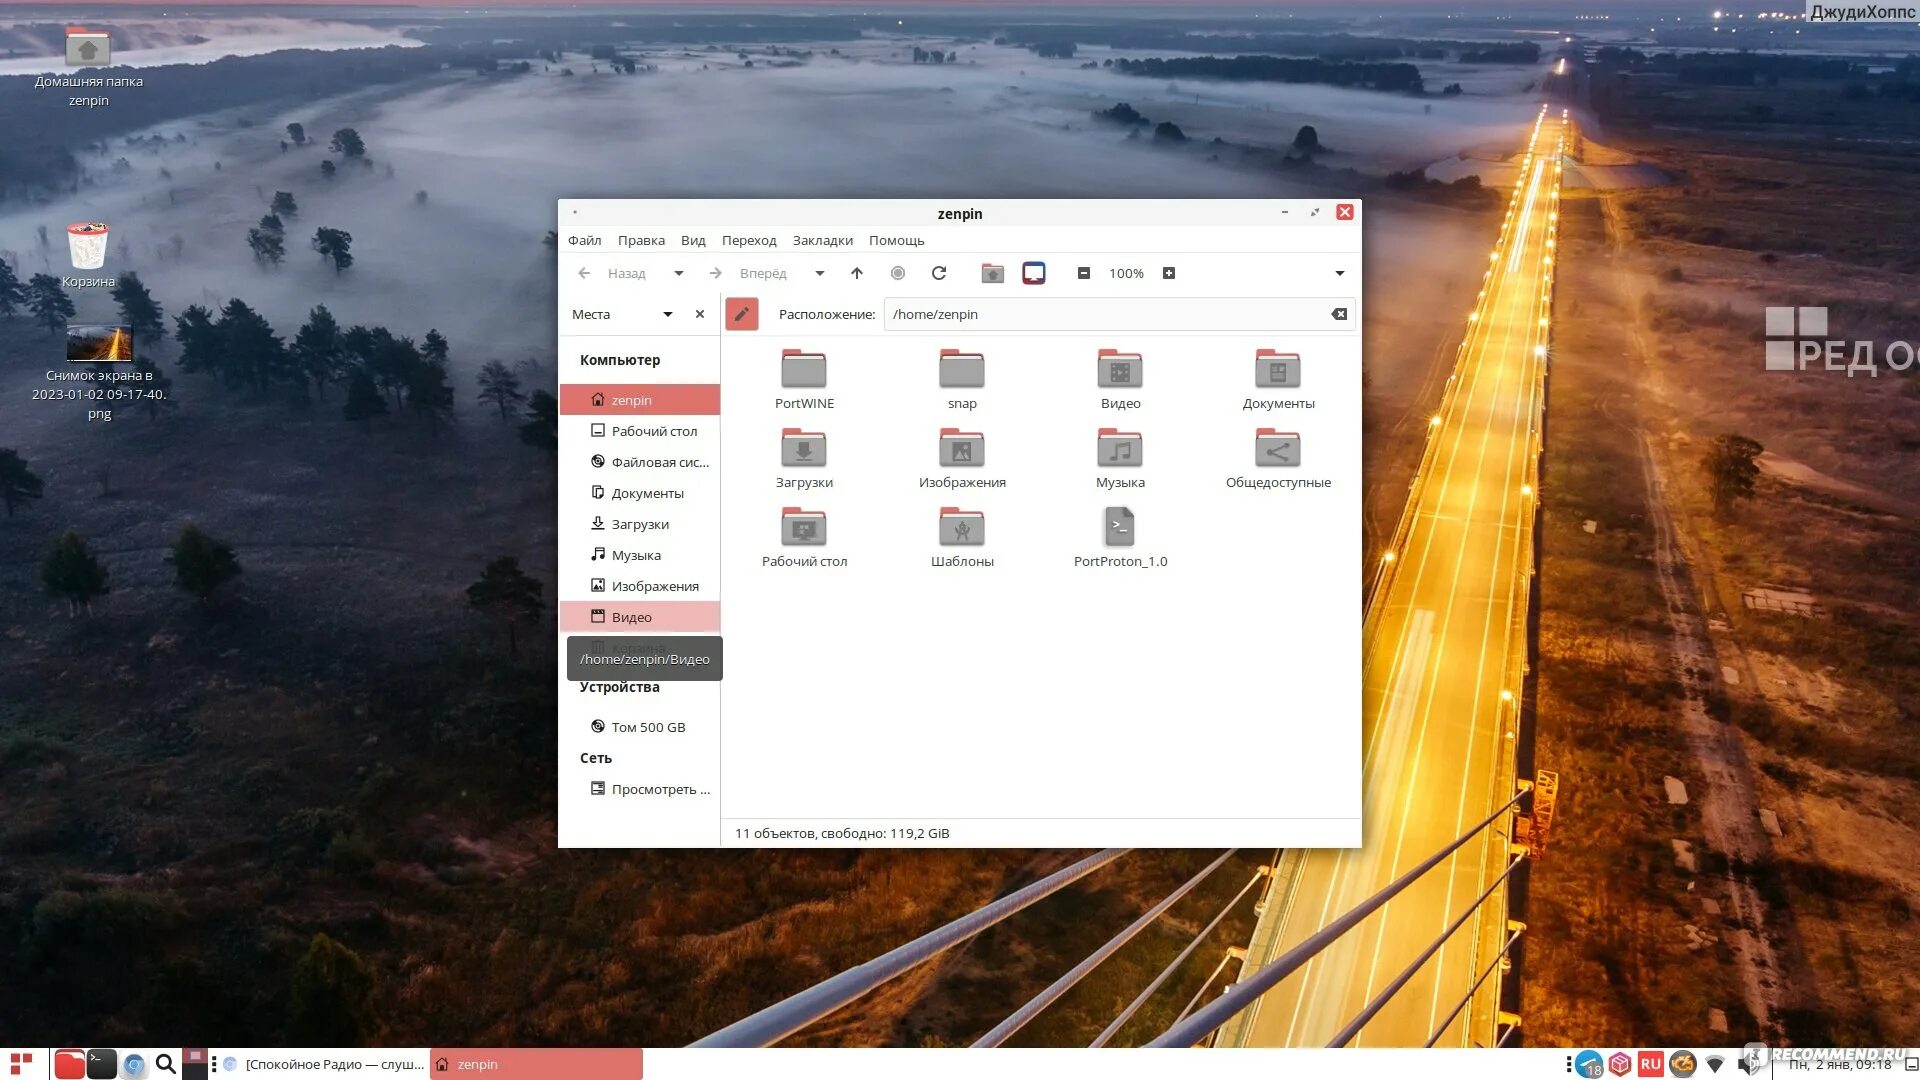The height and width of the screenshot is (1080, 1920).
Task: Close the Места side panel
Action: (x=700, y=314)
